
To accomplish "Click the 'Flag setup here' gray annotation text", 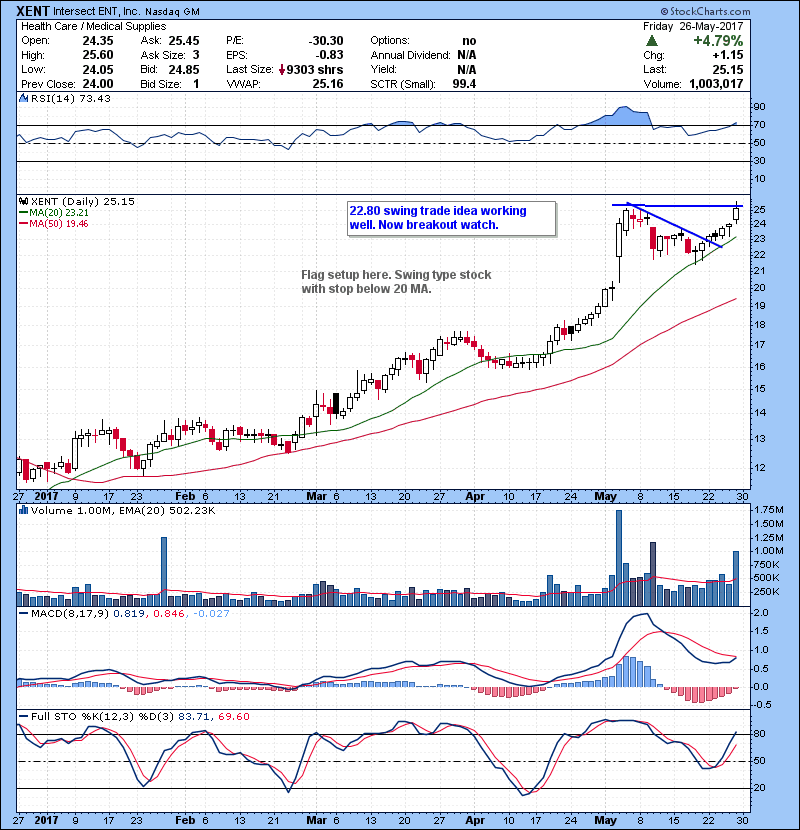I will pyautogui.click(x=396, y=282).
